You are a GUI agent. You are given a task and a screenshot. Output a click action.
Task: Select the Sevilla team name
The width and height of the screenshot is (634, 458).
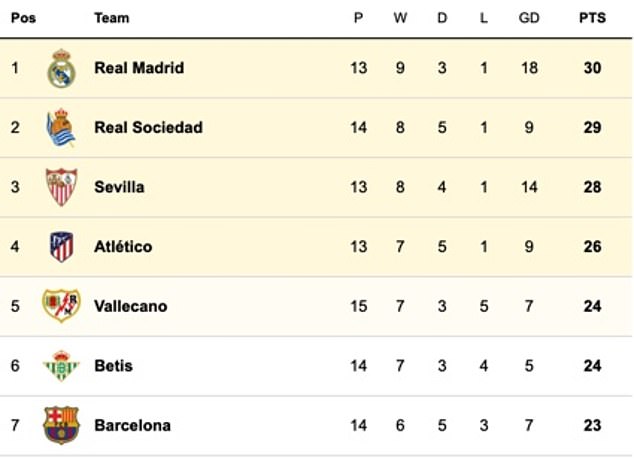(x=119, y=187)
